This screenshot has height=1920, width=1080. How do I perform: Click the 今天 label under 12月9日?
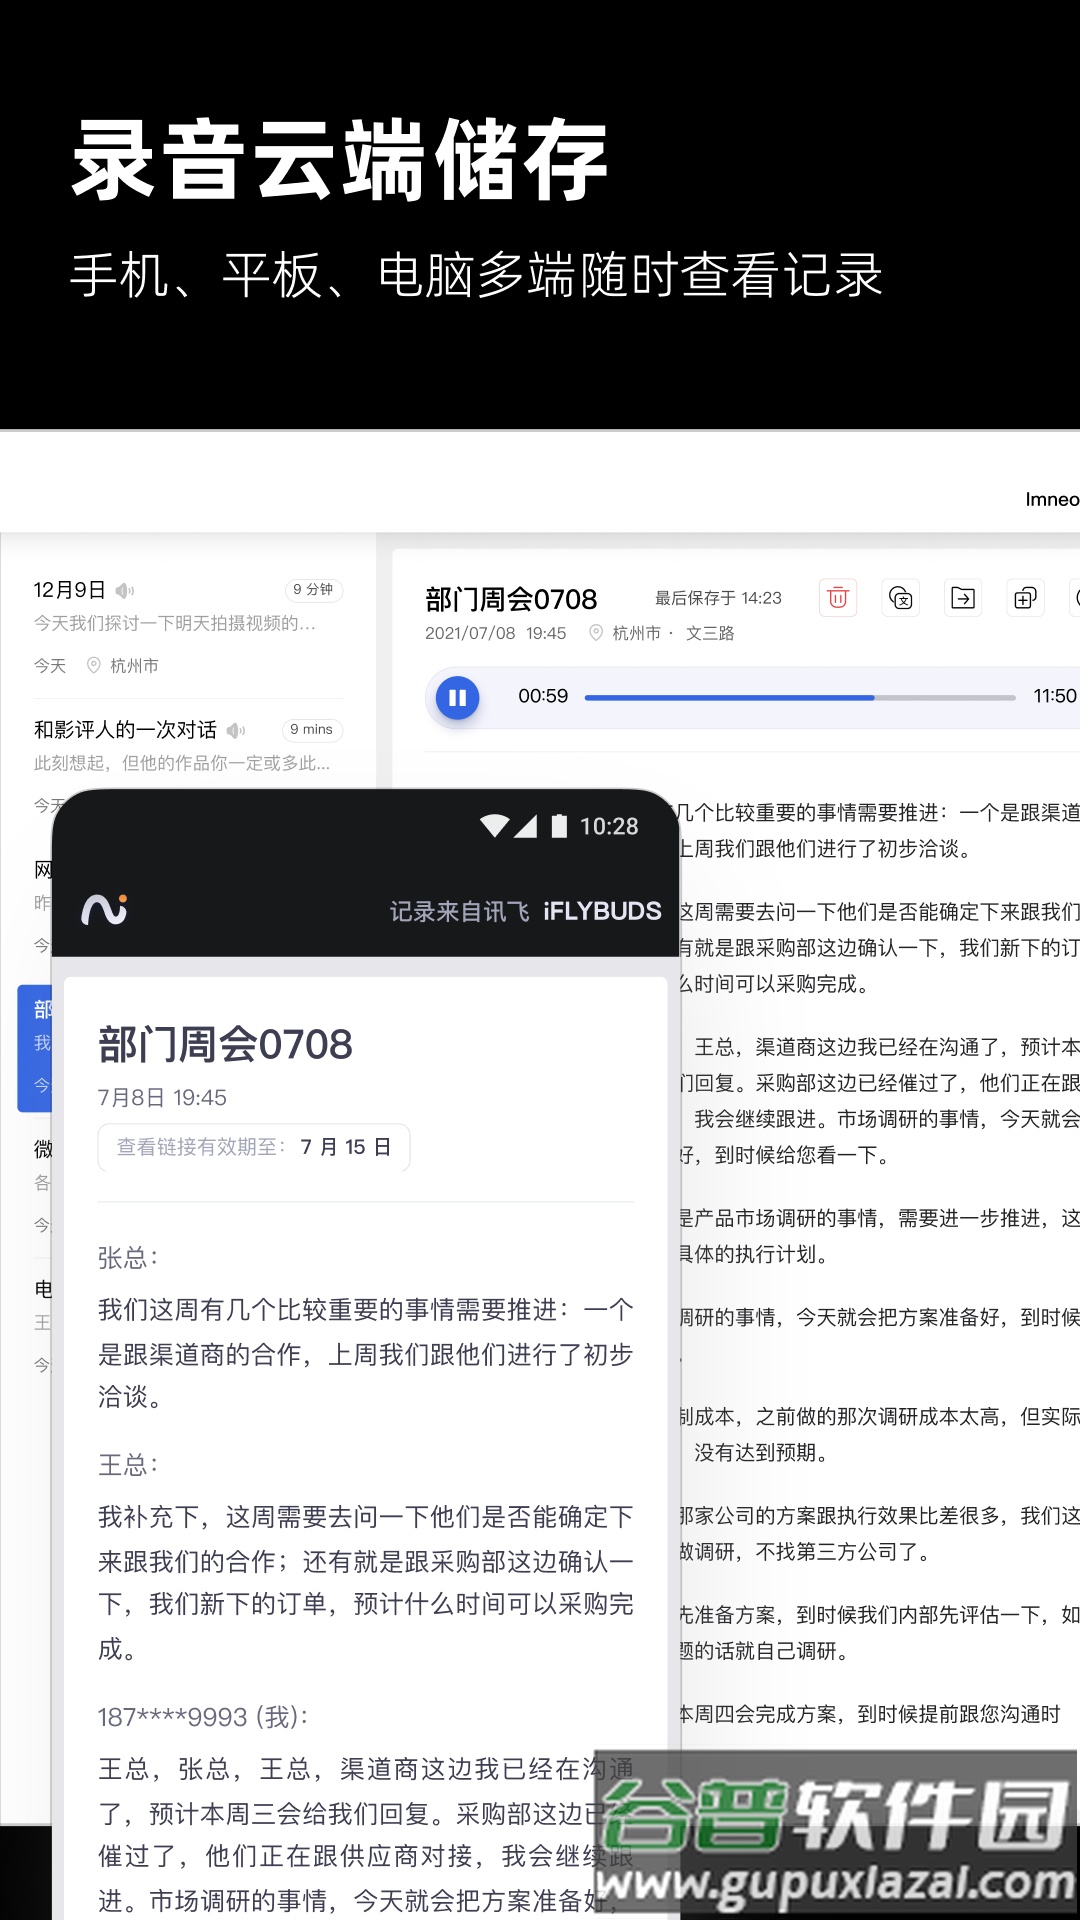pos(50,665)
